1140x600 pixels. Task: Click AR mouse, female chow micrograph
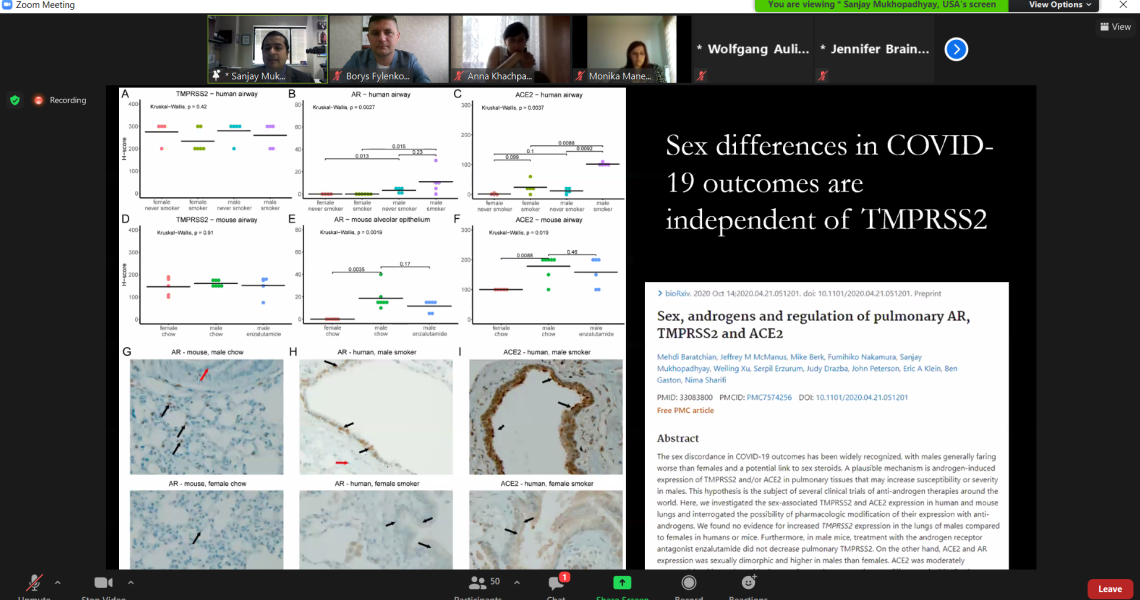point(206,529)
